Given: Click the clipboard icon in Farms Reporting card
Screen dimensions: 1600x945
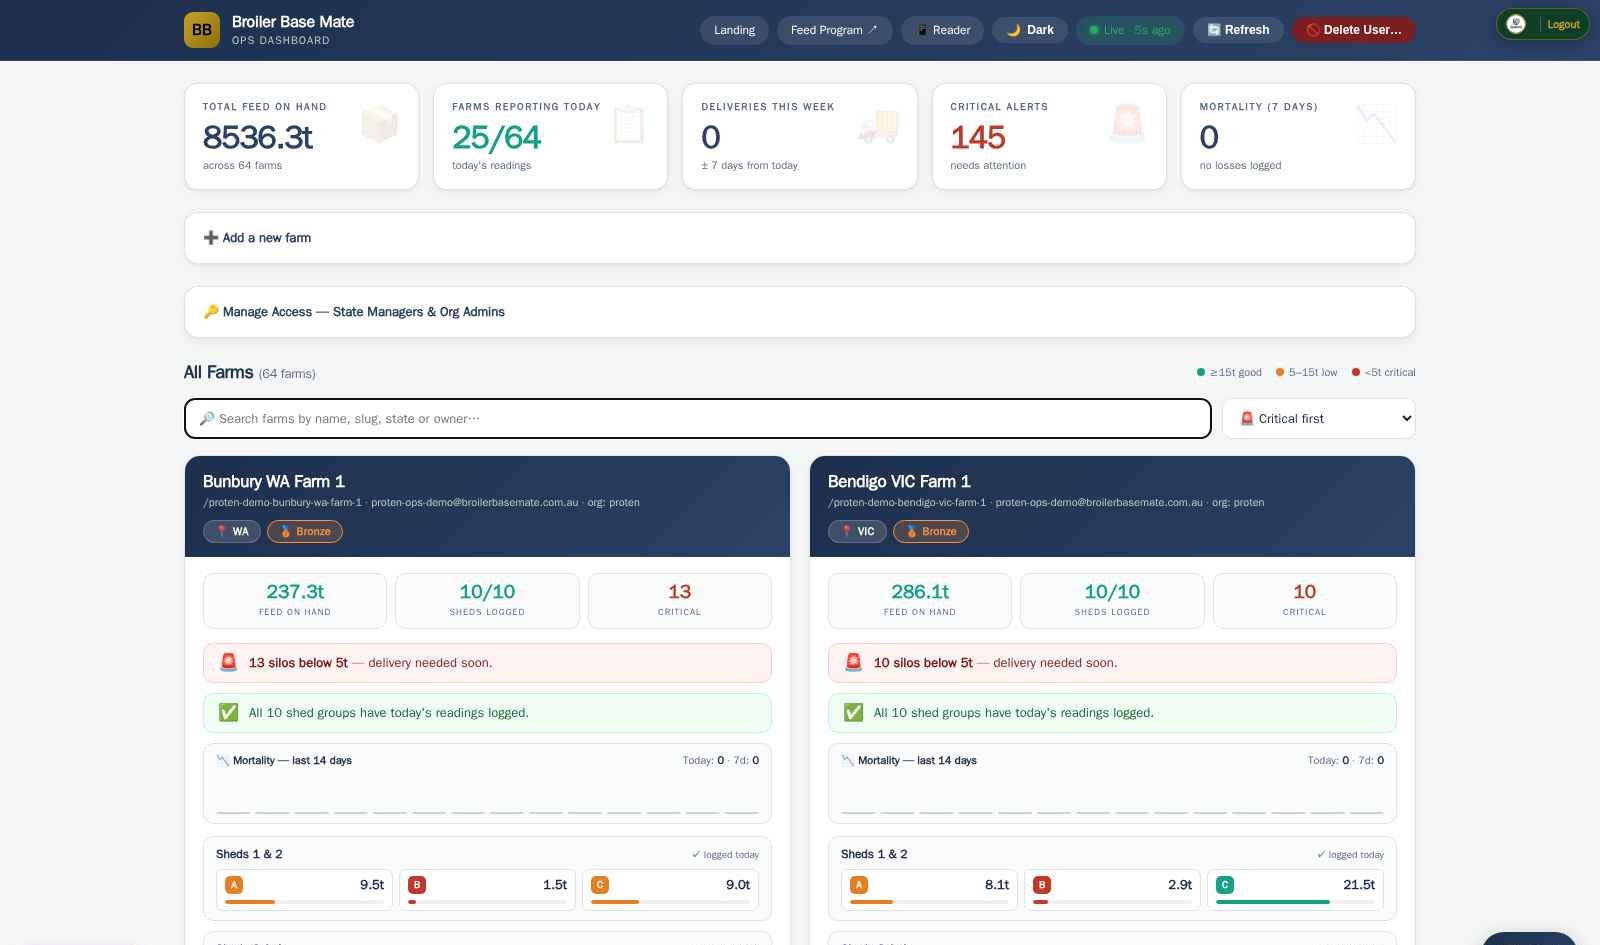Looking at the screenshot, I should pos(628,124).
